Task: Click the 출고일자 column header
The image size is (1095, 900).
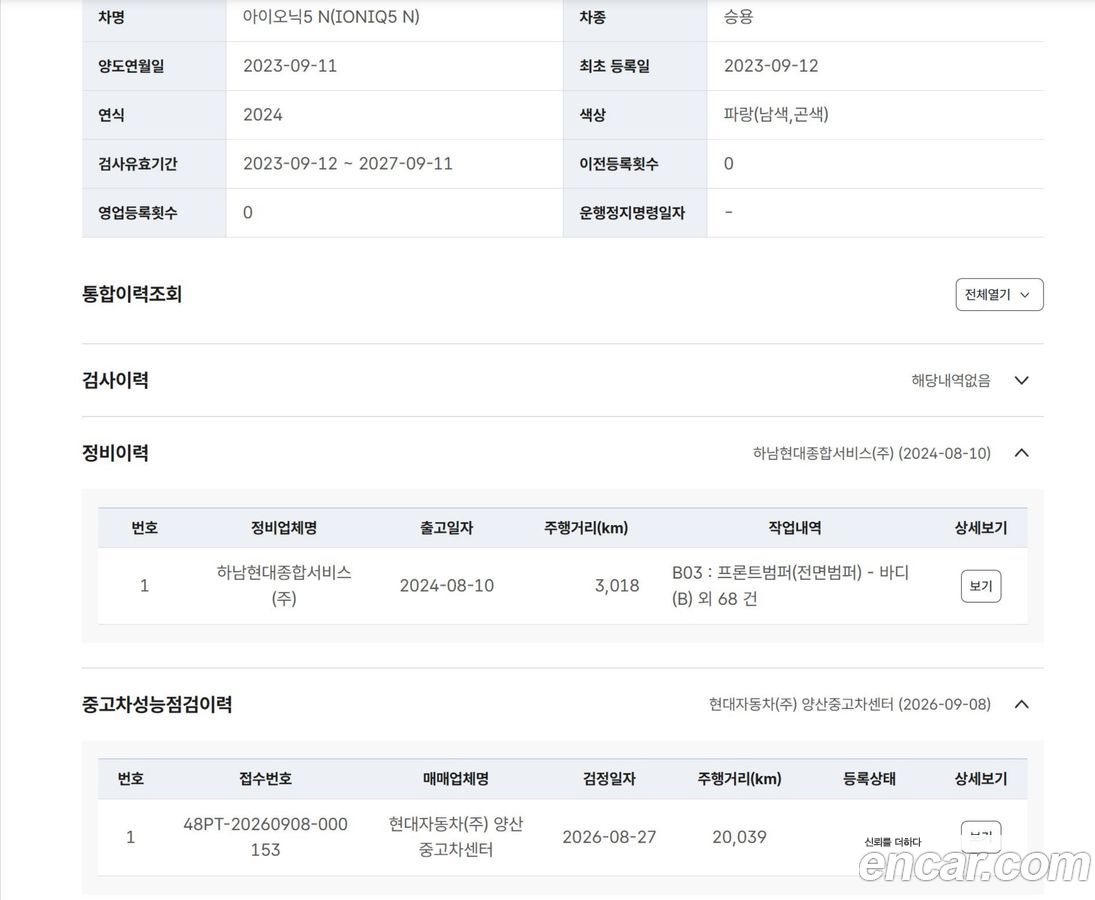Action: click(446, 528)
